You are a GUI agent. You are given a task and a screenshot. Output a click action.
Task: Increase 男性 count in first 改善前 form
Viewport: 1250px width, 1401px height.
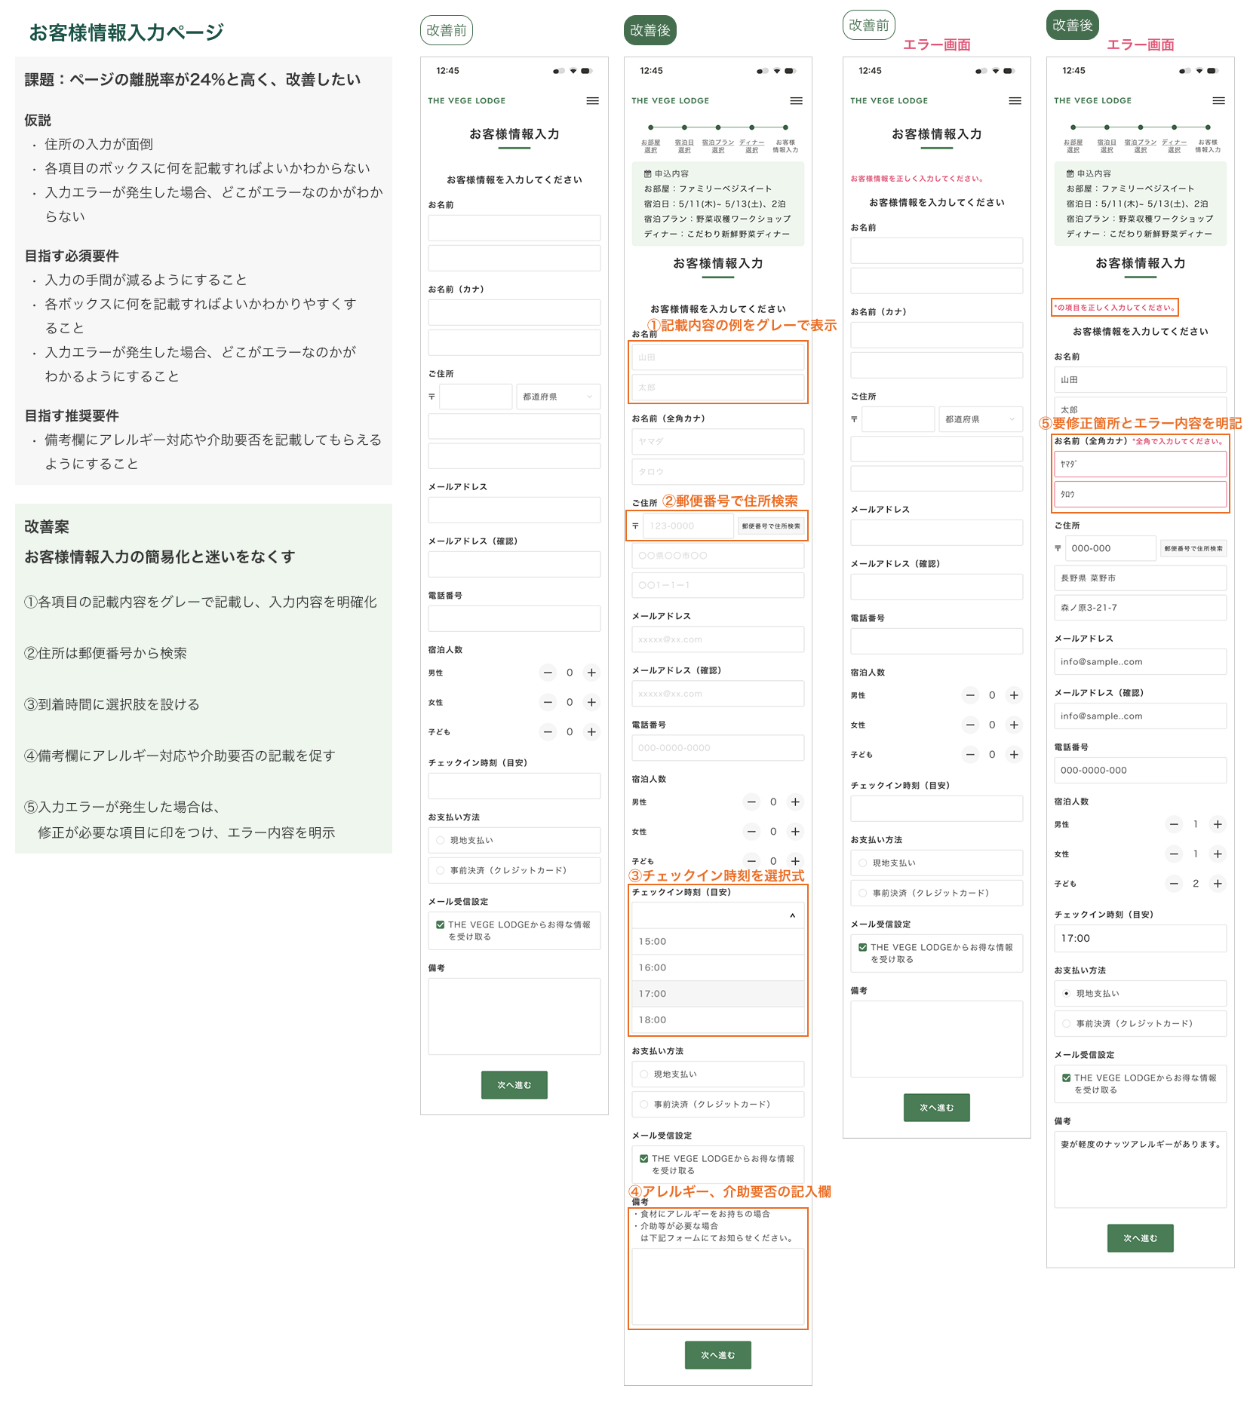pos(591,673)
